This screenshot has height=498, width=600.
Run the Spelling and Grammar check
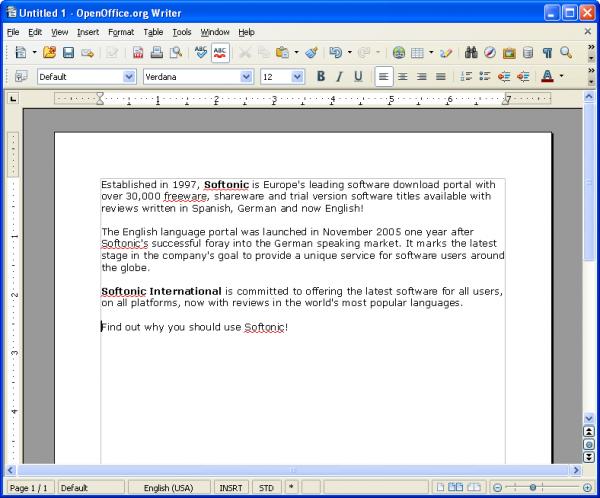[201, 53]
